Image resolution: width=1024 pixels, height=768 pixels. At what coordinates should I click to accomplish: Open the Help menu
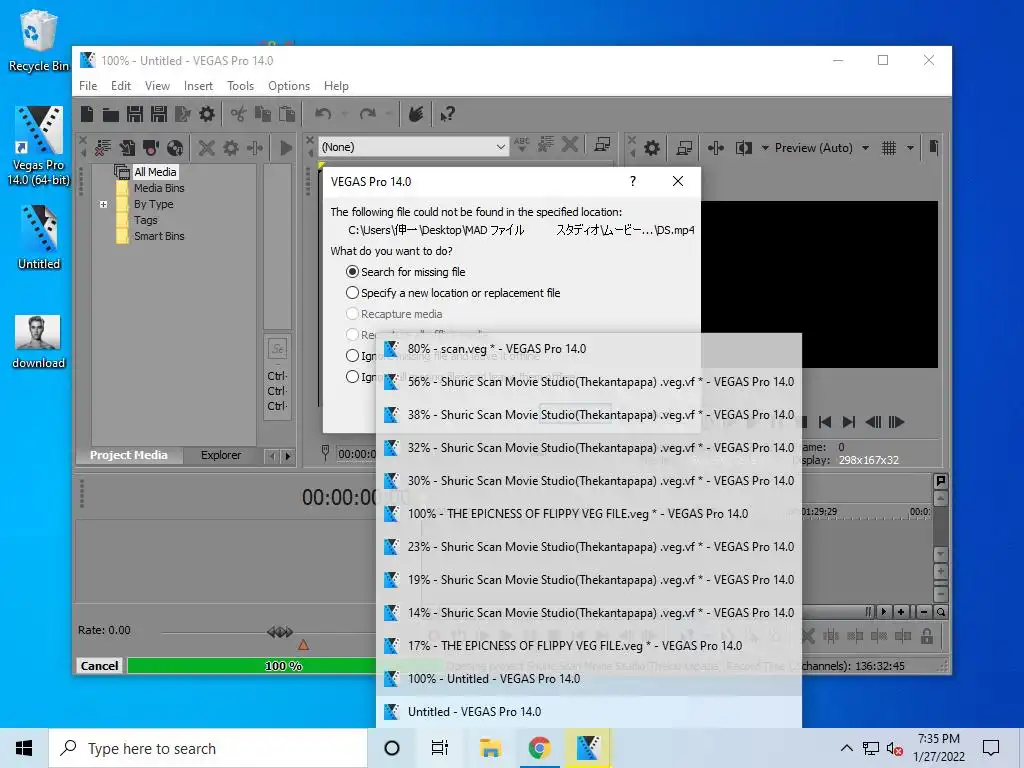[x=336, y=86]
